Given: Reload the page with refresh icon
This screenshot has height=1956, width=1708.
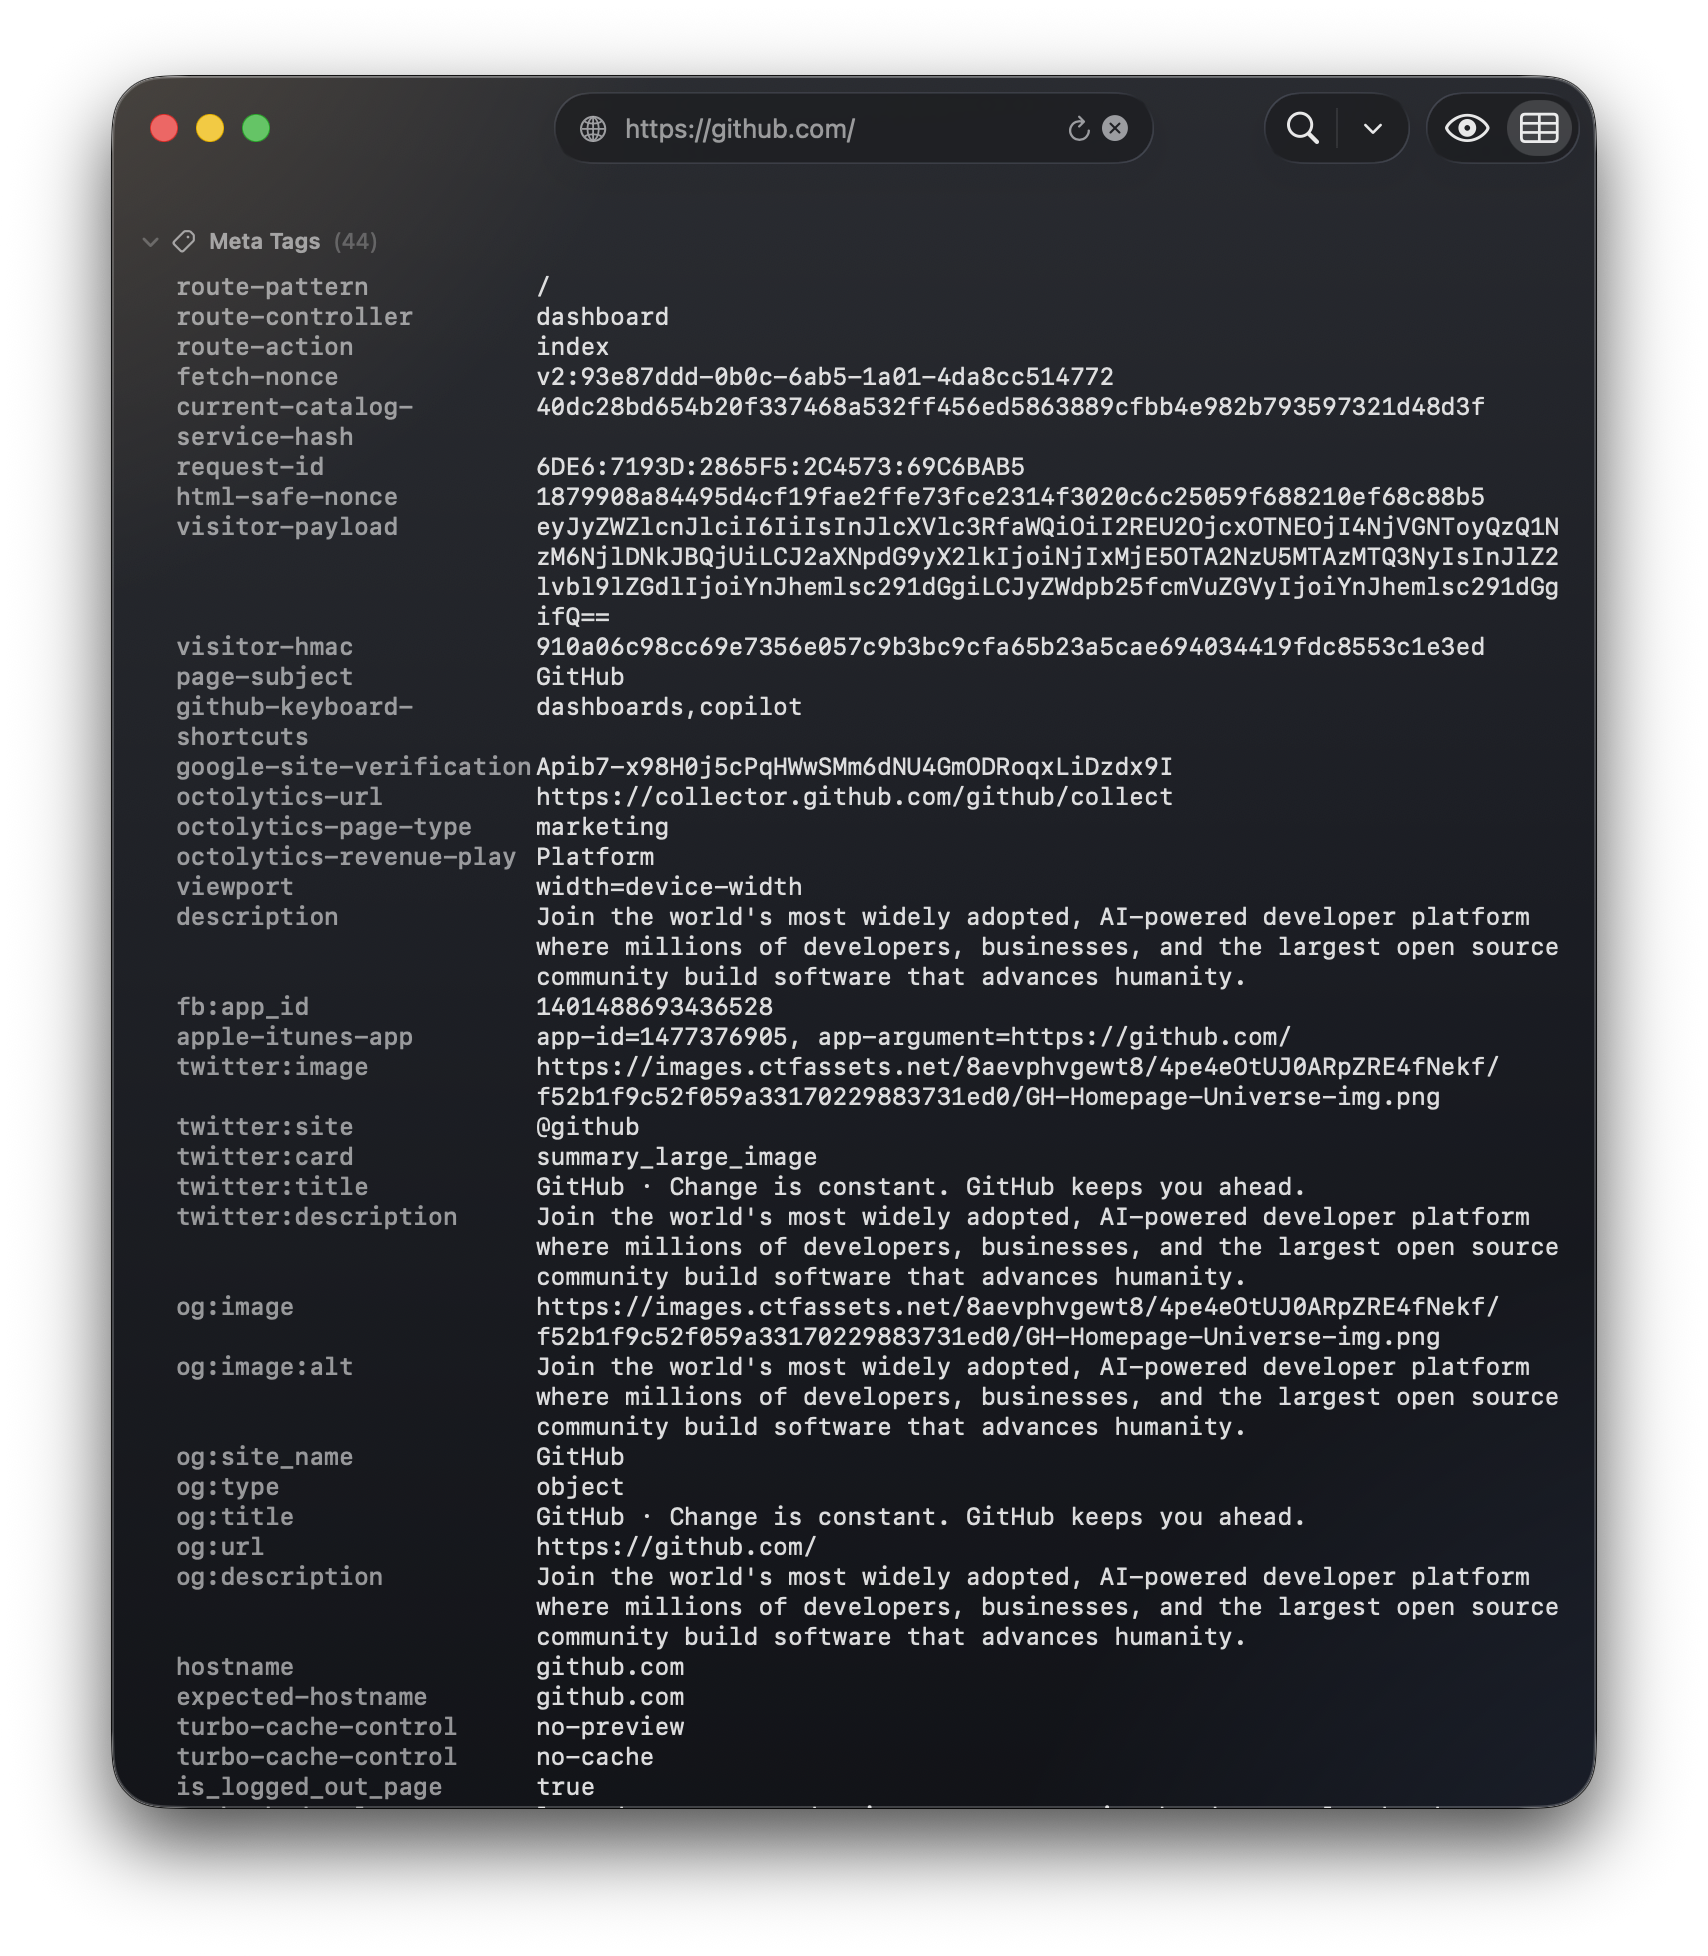Looking at the screenshot, I should (x=1078, y=129).
